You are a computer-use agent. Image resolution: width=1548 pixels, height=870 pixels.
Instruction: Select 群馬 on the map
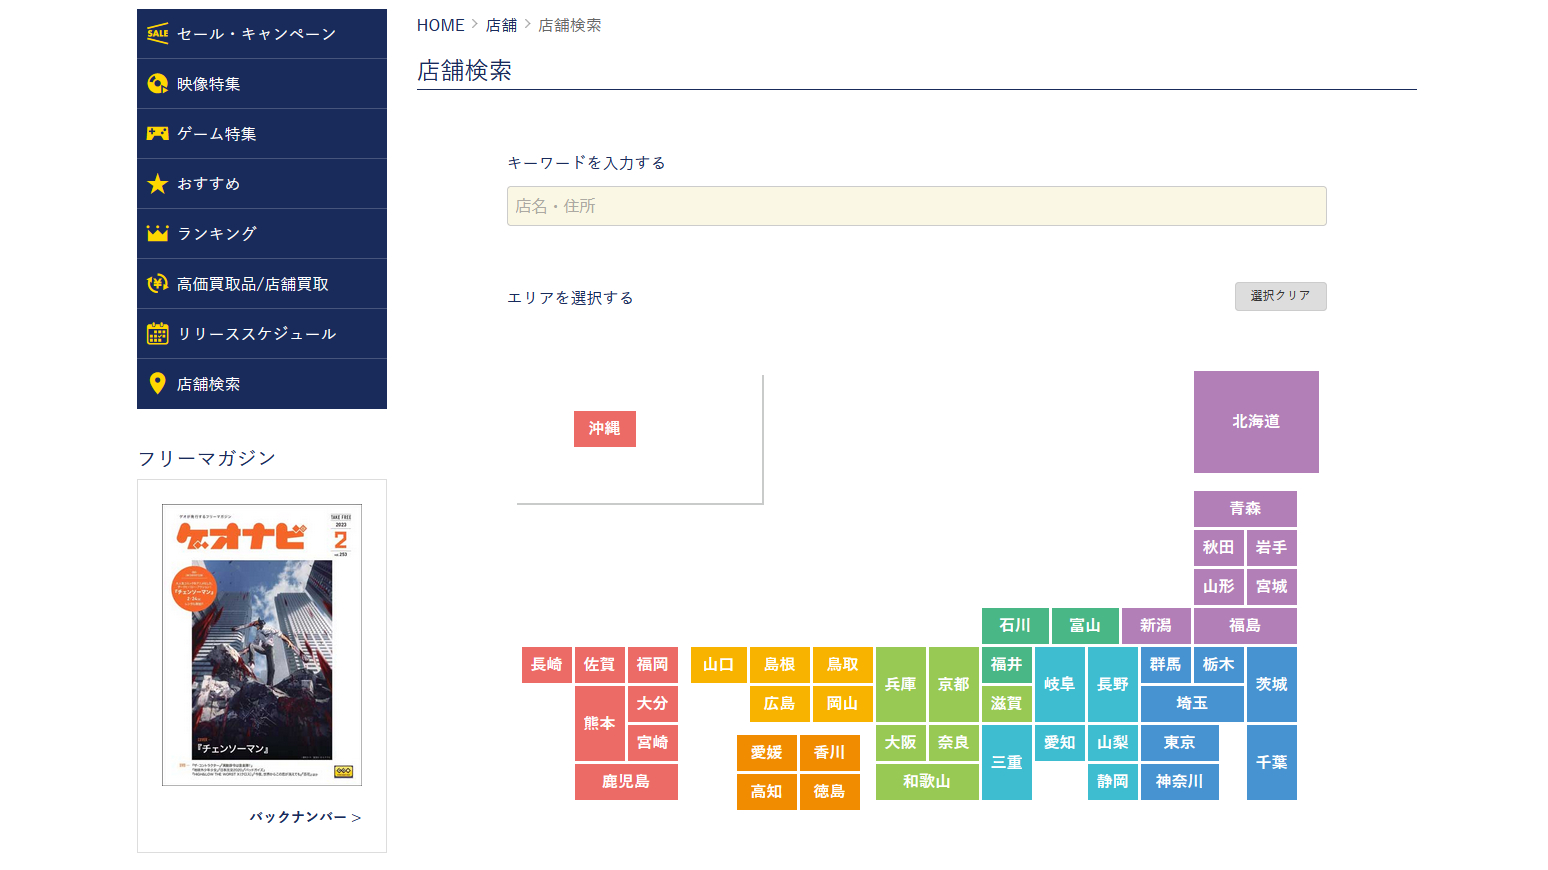tap(1166, 665)
